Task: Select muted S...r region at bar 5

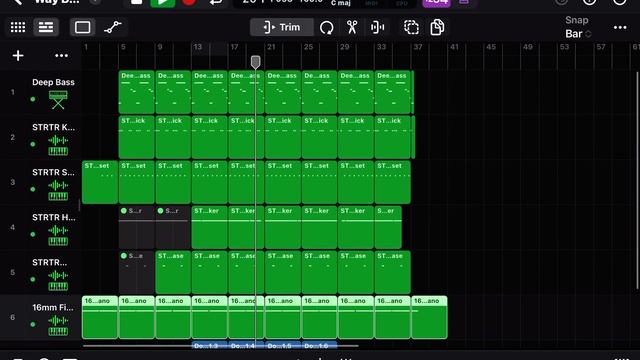Action: (136, 227)
